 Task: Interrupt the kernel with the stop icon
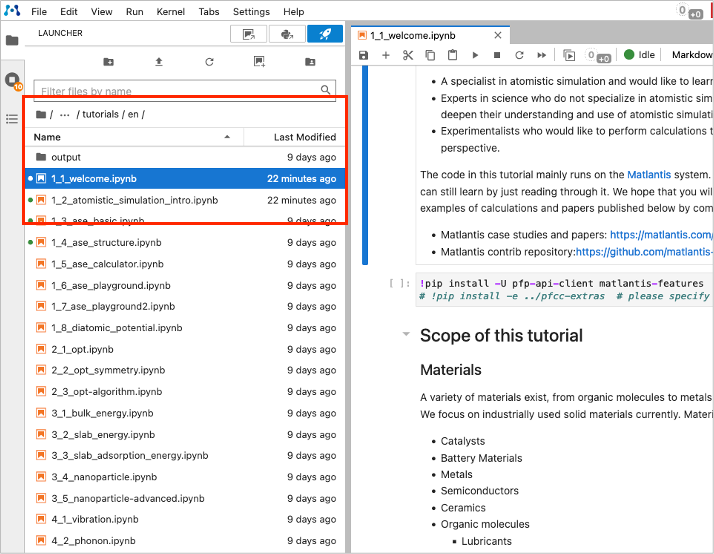(x=497, y=55)
